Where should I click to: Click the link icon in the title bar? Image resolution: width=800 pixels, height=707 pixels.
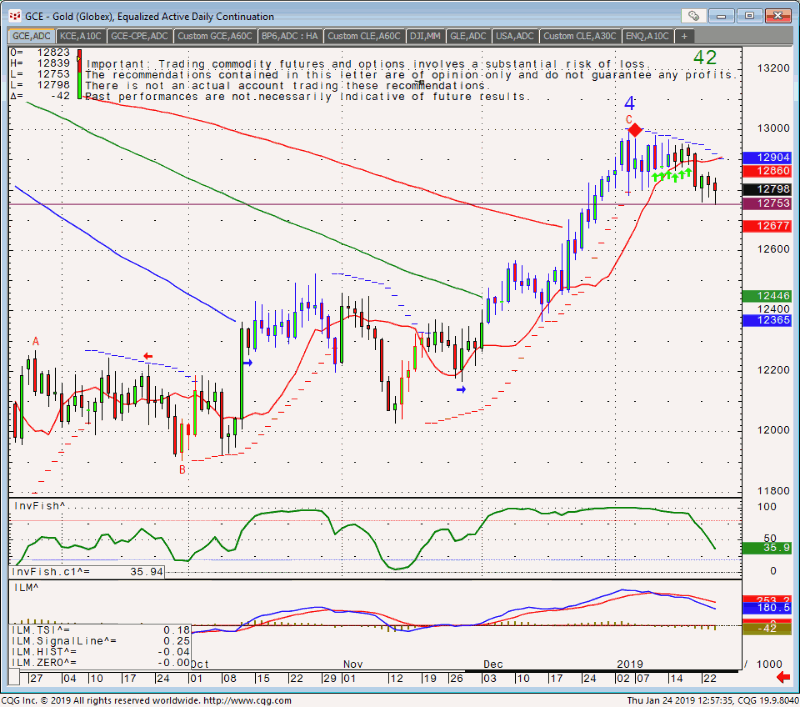click(692, 15)
